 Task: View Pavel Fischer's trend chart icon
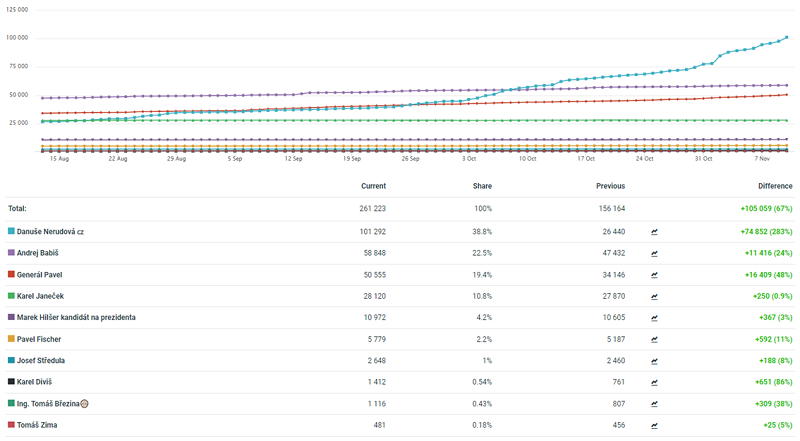[654, 339]
